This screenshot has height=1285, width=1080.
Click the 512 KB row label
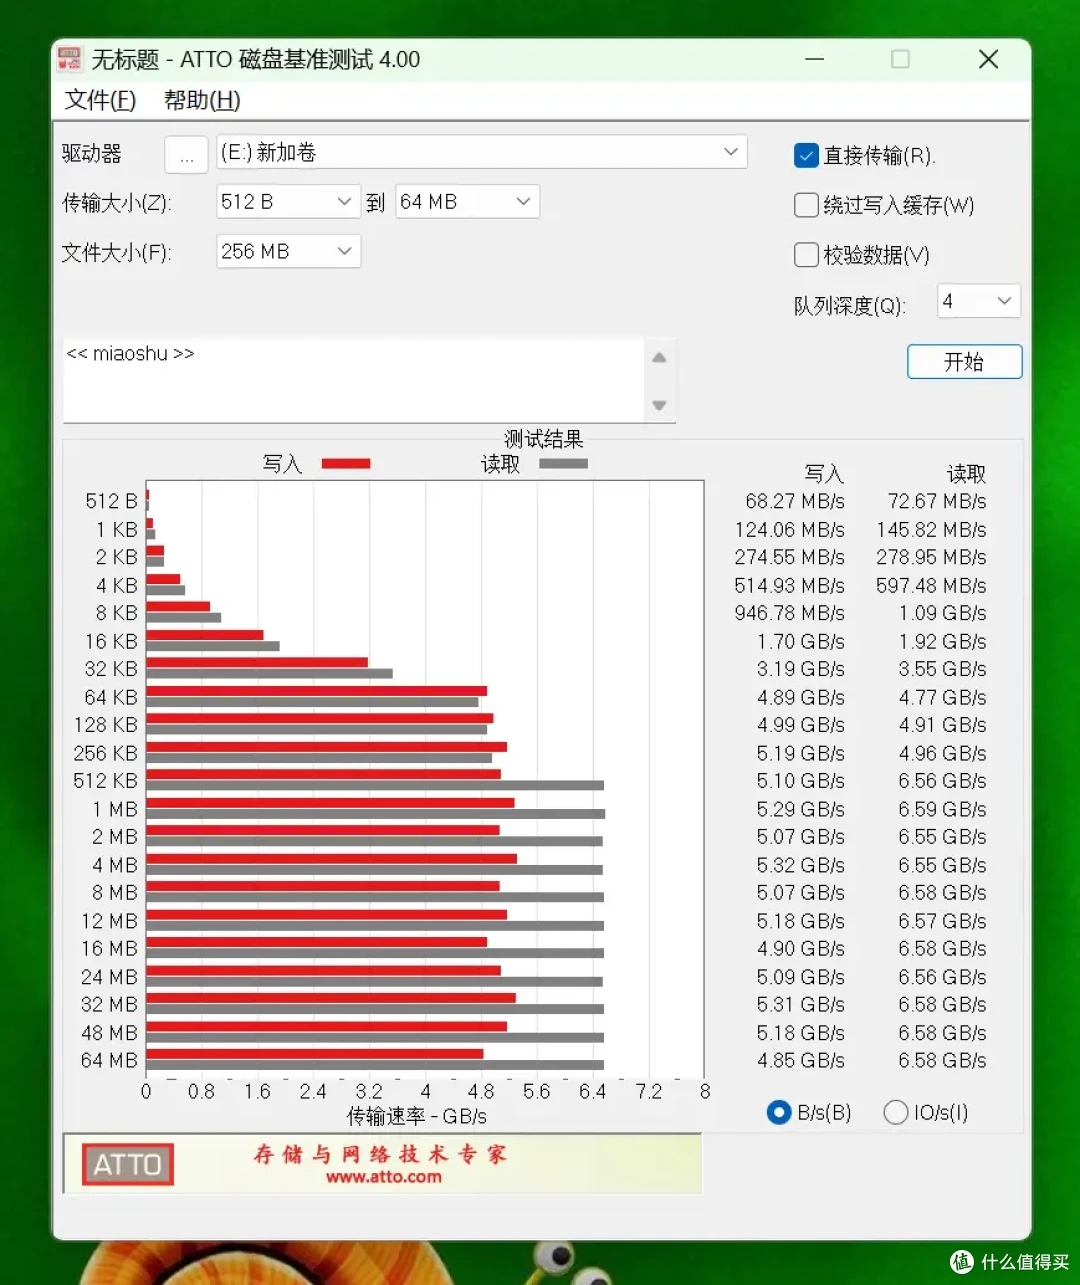105,781
